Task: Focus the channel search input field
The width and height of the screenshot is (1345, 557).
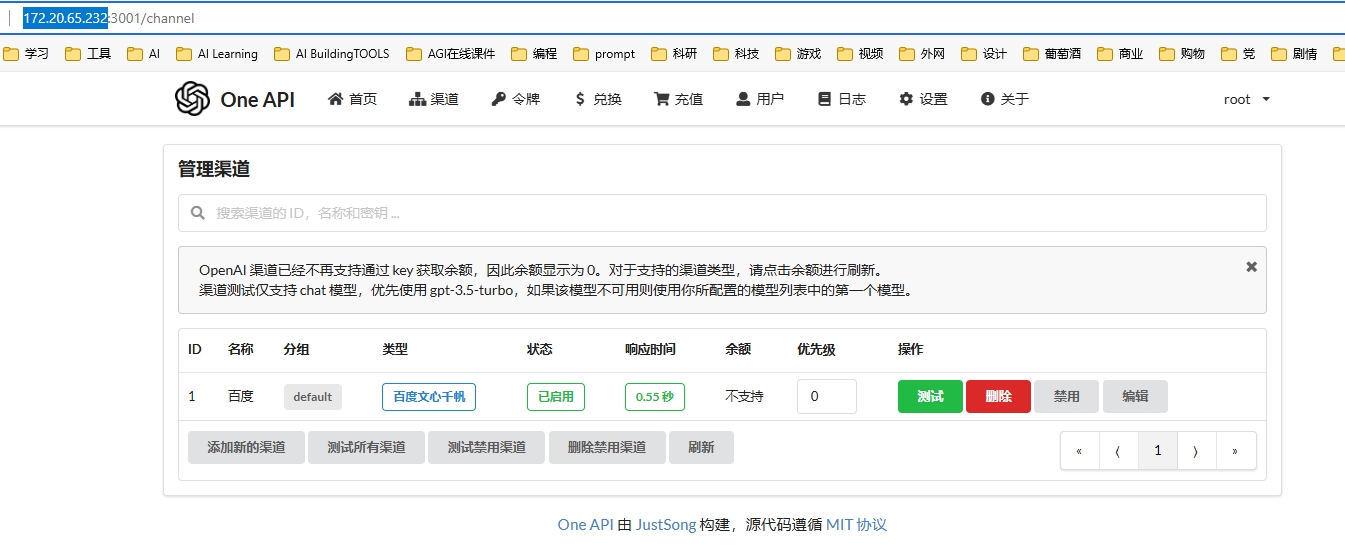Action: click(x=722, y=213)
